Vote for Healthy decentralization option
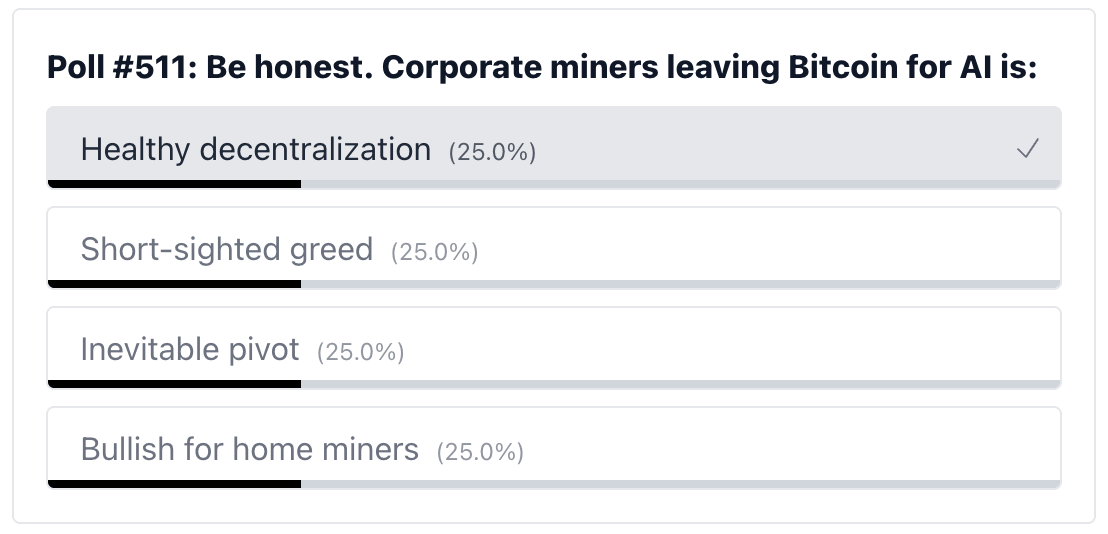 coord(255,150)
